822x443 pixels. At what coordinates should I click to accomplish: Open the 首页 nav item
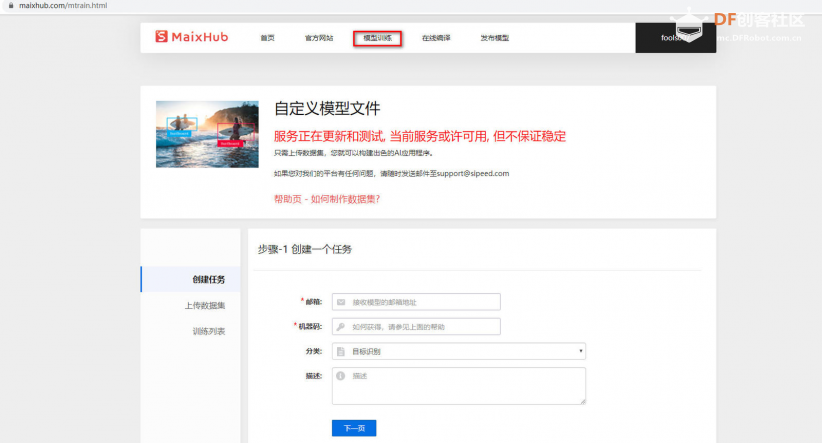(x=267, y=38)
